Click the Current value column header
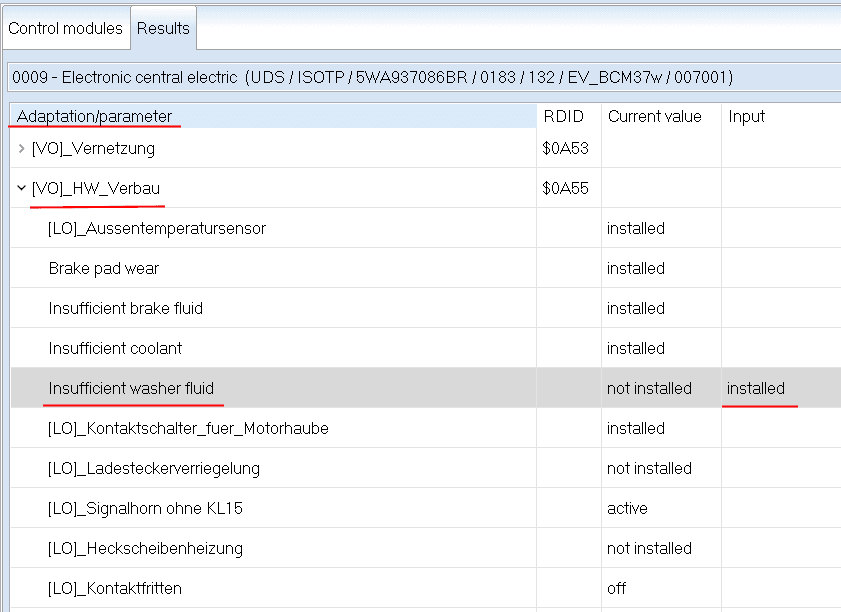Viewport: 841px width, 612px height. click(654, 116)
